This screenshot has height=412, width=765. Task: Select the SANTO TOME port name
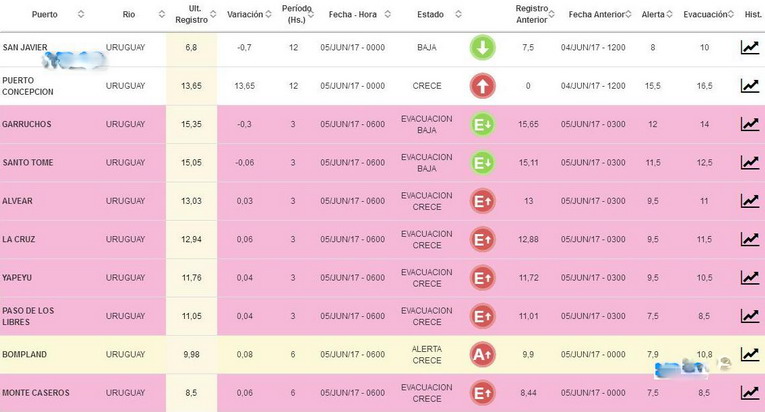click(28, 163)
